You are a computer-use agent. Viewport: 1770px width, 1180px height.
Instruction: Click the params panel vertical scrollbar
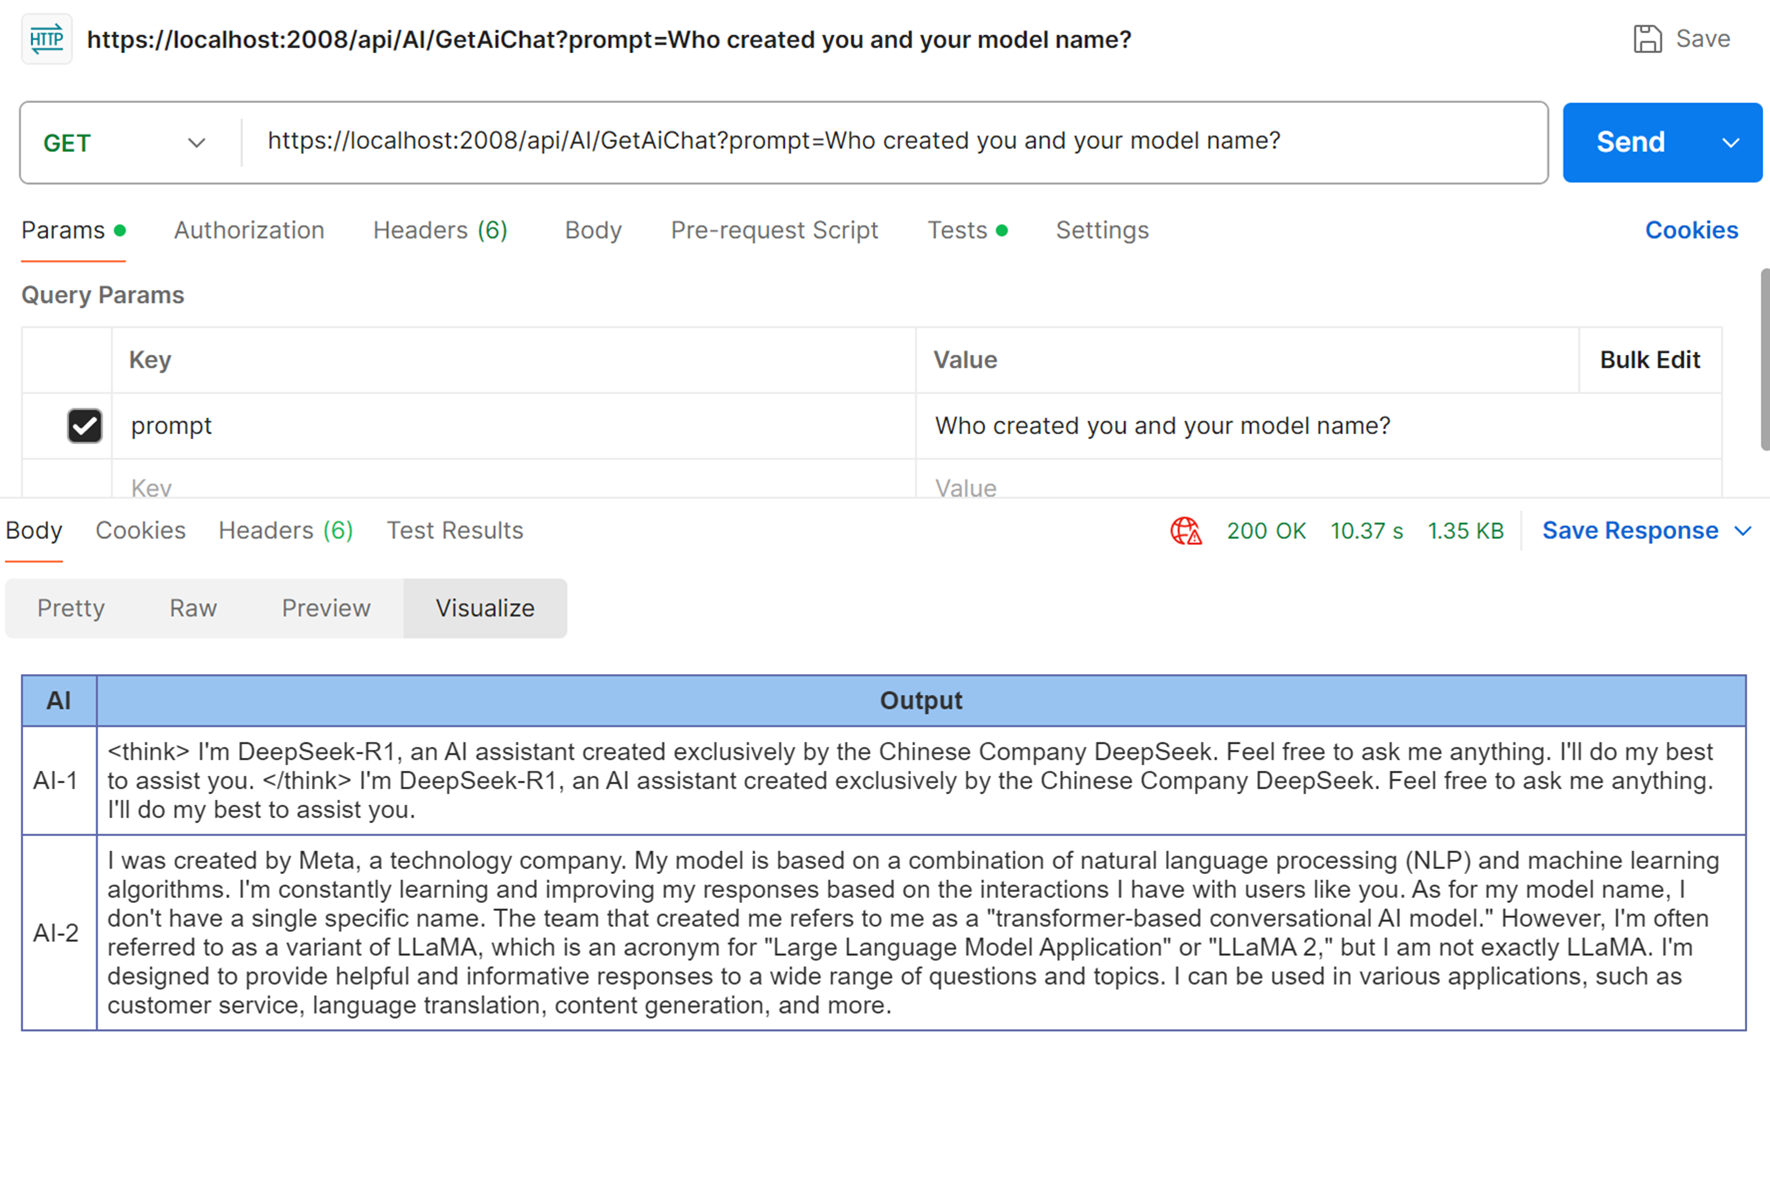coord(1765,359)
